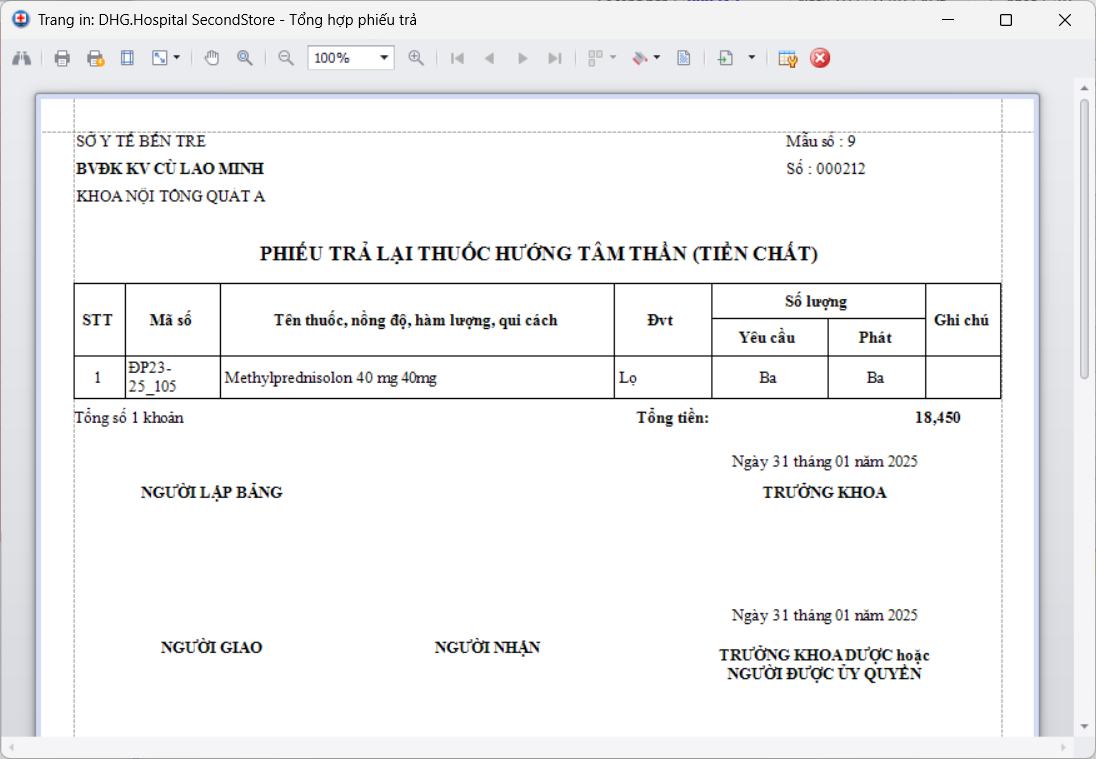
Task: Expand the Multiple Pages dropdown arrow
Action: coord(613,58)
